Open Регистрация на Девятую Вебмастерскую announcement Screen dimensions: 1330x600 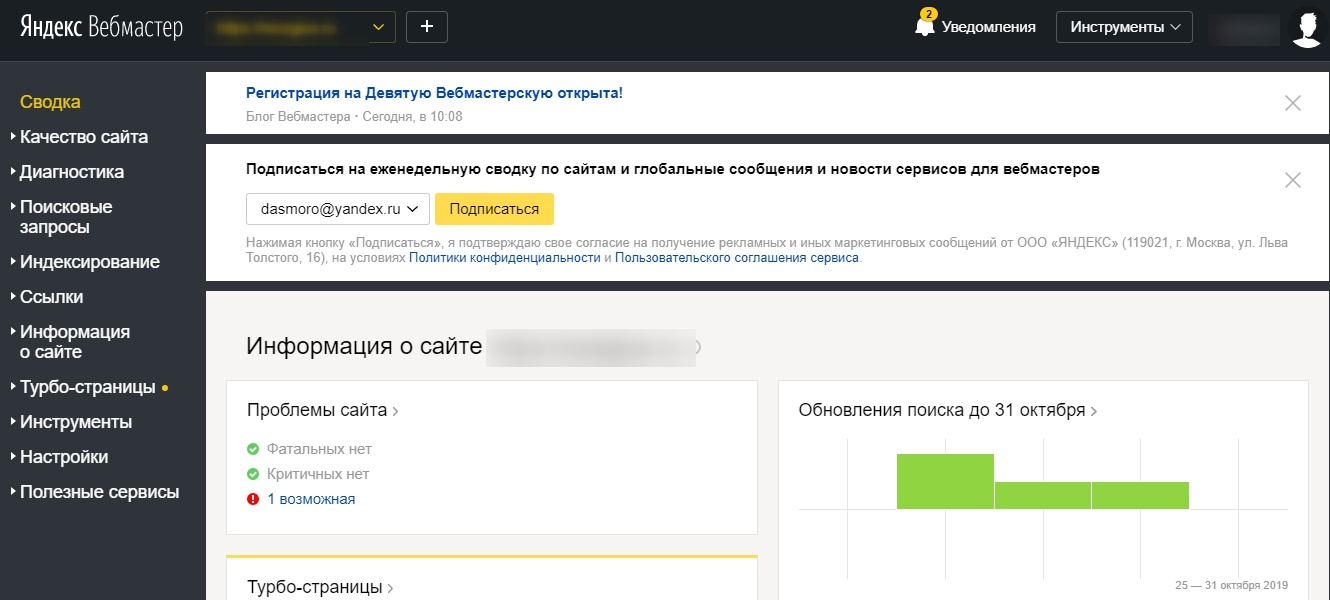click(434, 93)
